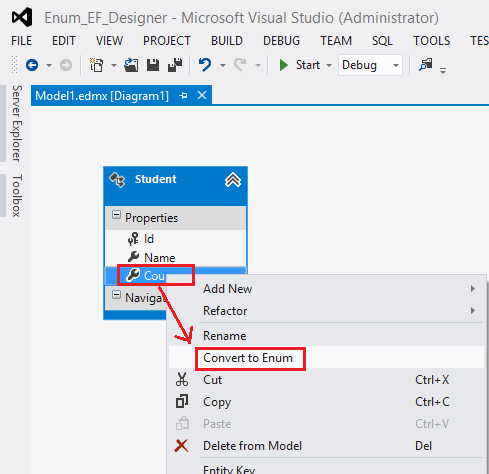
Task: Open the Server Explorer side tab
Action: pos(17,123)
